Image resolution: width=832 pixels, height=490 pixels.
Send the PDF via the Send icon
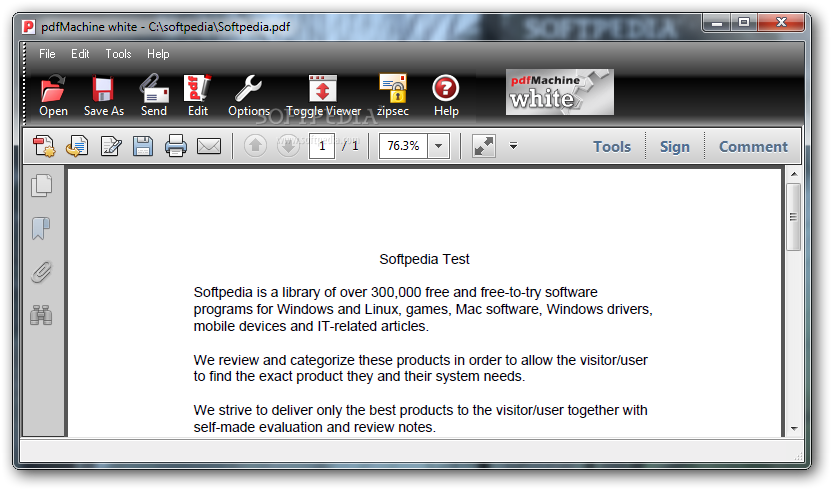tap(154, 89)
